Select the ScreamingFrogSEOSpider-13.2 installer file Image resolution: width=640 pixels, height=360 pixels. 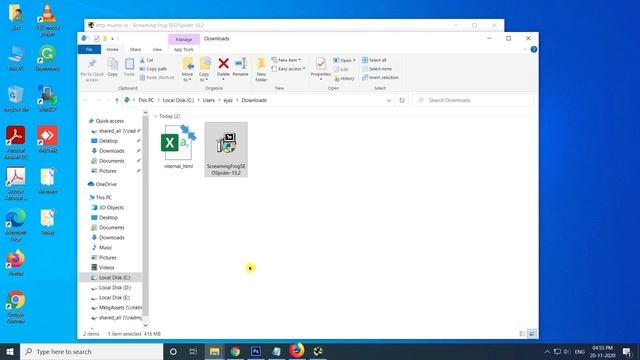tap(226, 149)
